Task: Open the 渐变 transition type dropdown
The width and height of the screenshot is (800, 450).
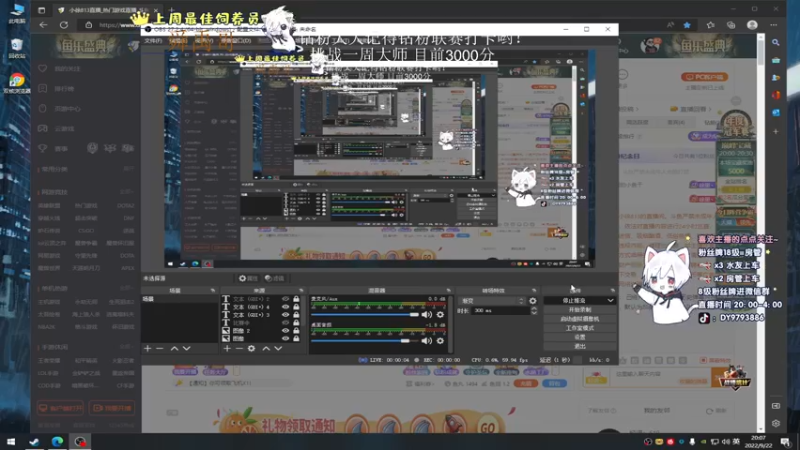Action: [492, 301]
